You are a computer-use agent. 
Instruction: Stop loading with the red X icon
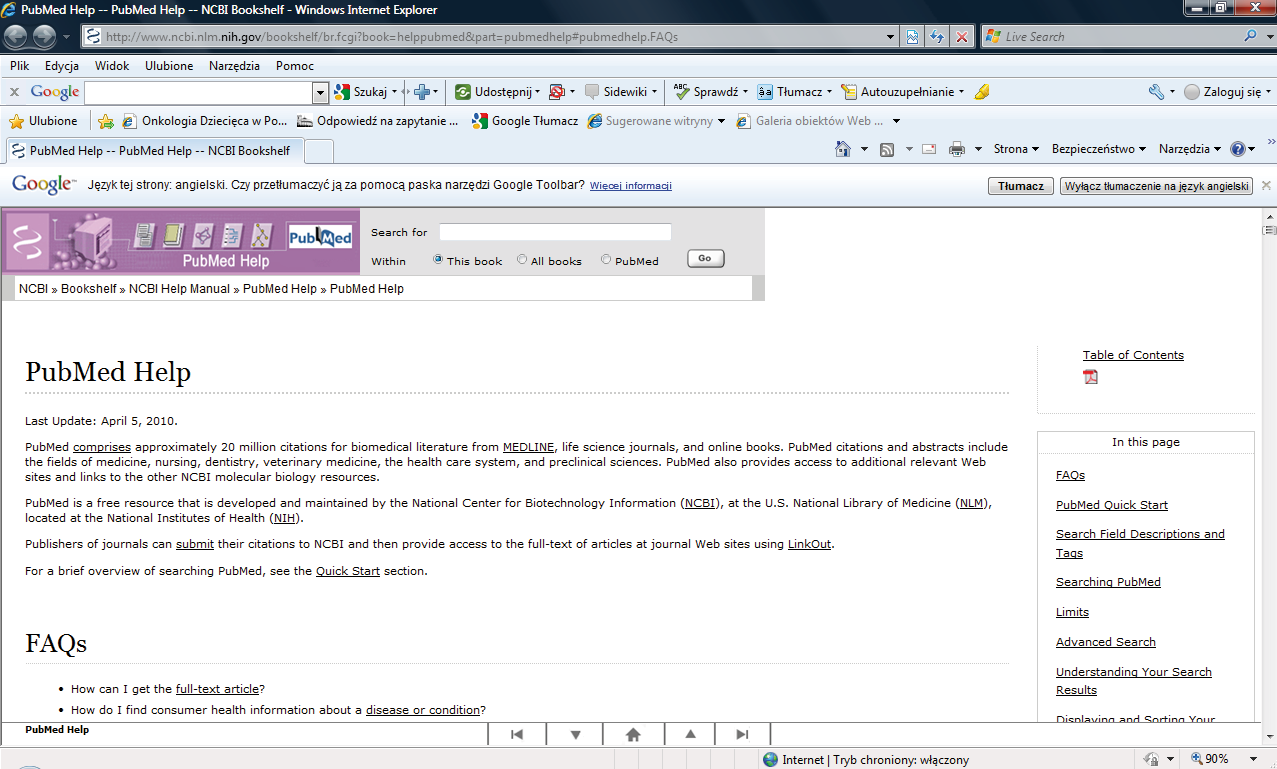(961, 37)
